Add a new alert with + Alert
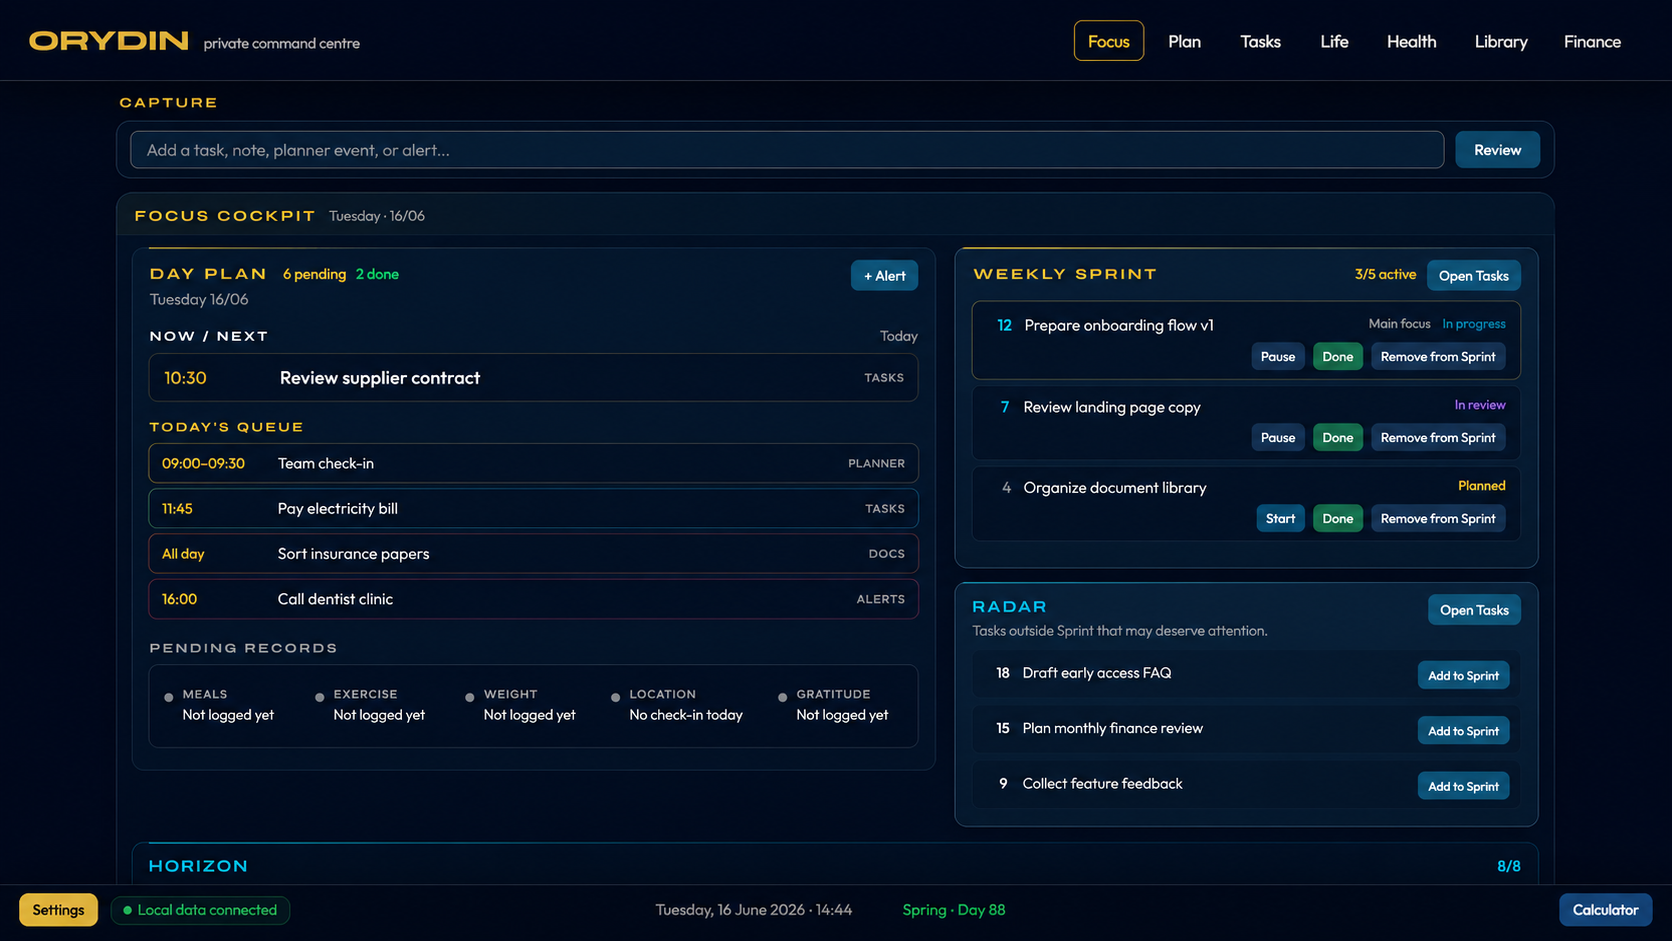Screen dimensions: 1672x941 [884, 276]
